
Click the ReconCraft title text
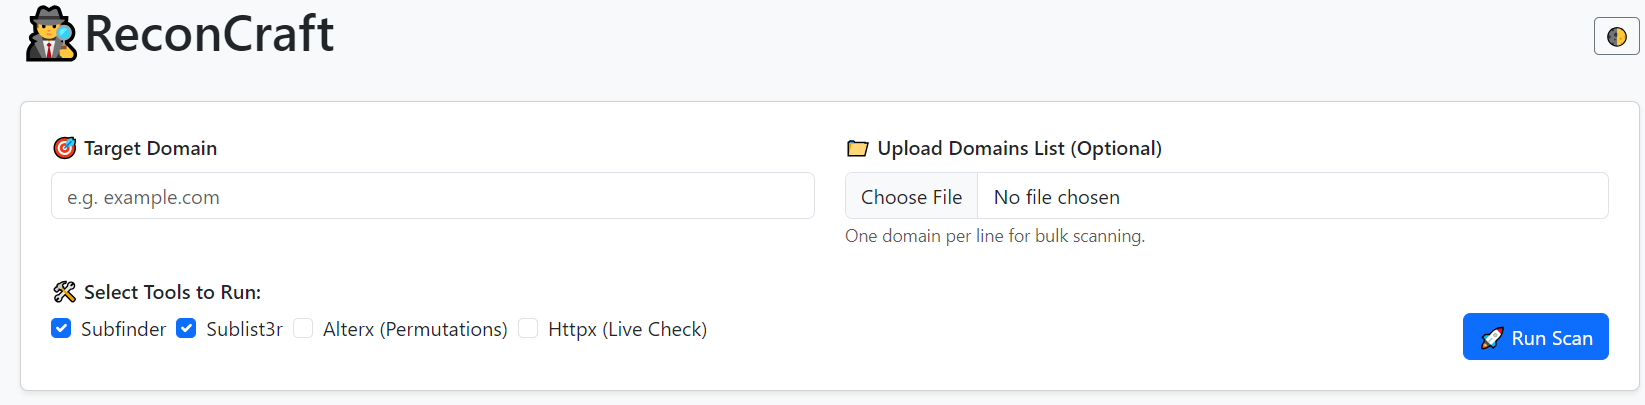(209, 34)
